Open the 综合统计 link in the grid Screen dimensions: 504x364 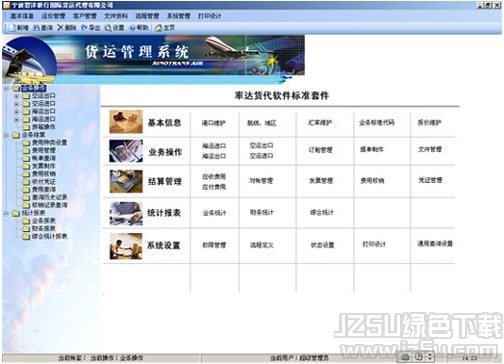pos(322,212)
